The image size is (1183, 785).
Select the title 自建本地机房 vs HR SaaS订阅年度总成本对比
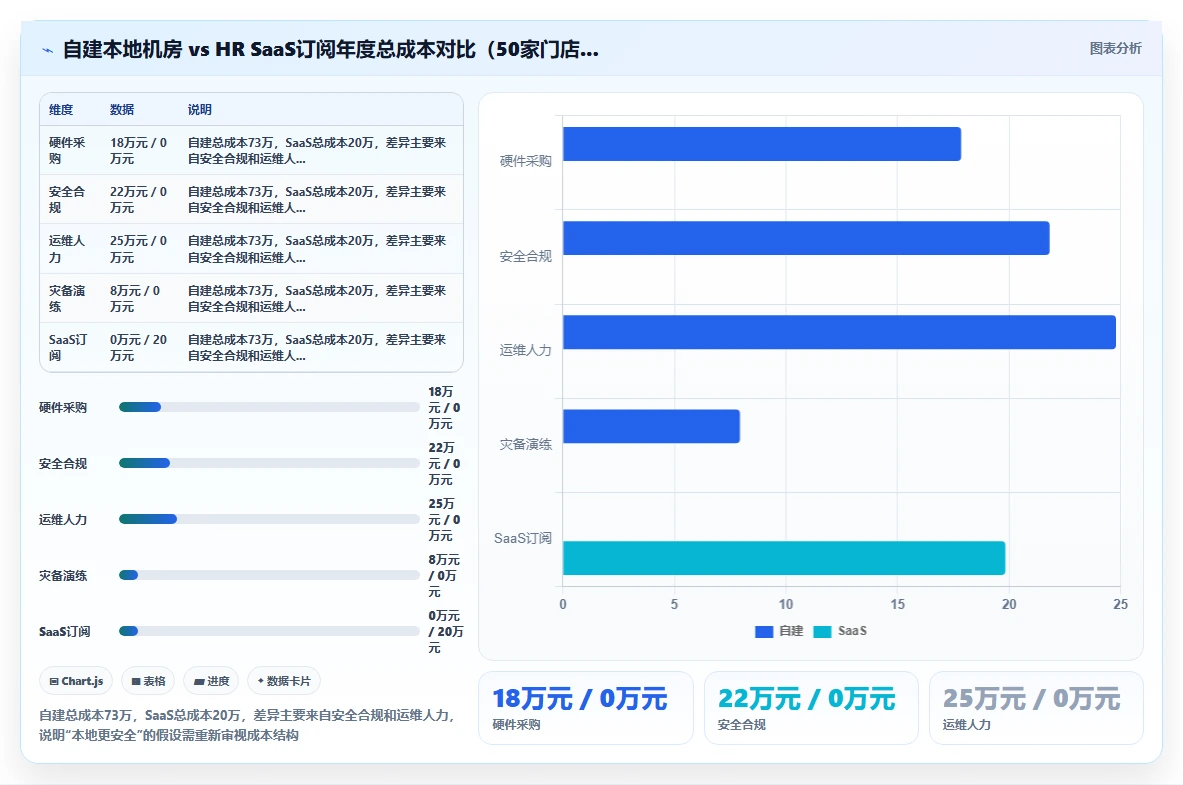point(330,50)
